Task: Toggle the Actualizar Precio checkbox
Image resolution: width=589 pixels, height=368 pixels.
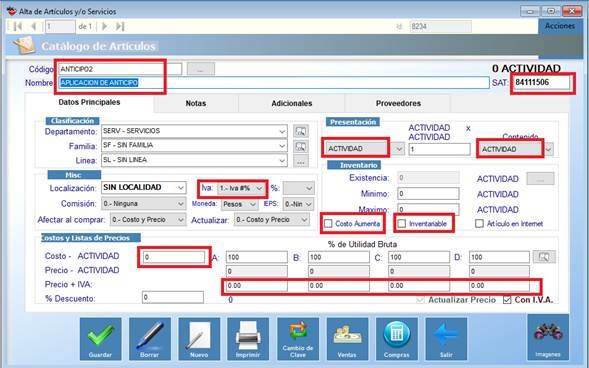Action: coord(420,300)
